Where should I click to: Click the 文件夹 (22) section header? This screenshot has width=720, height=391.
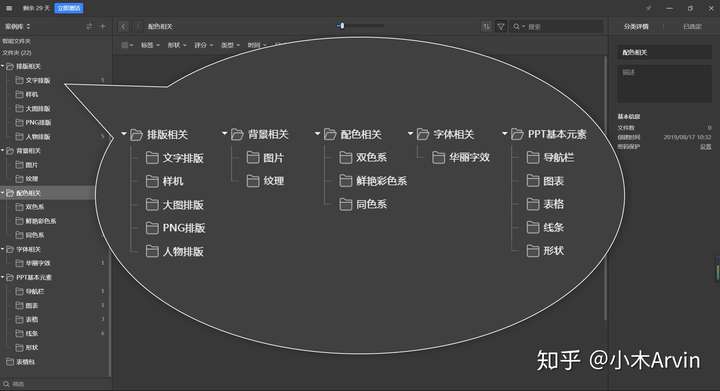coord(17,53)
